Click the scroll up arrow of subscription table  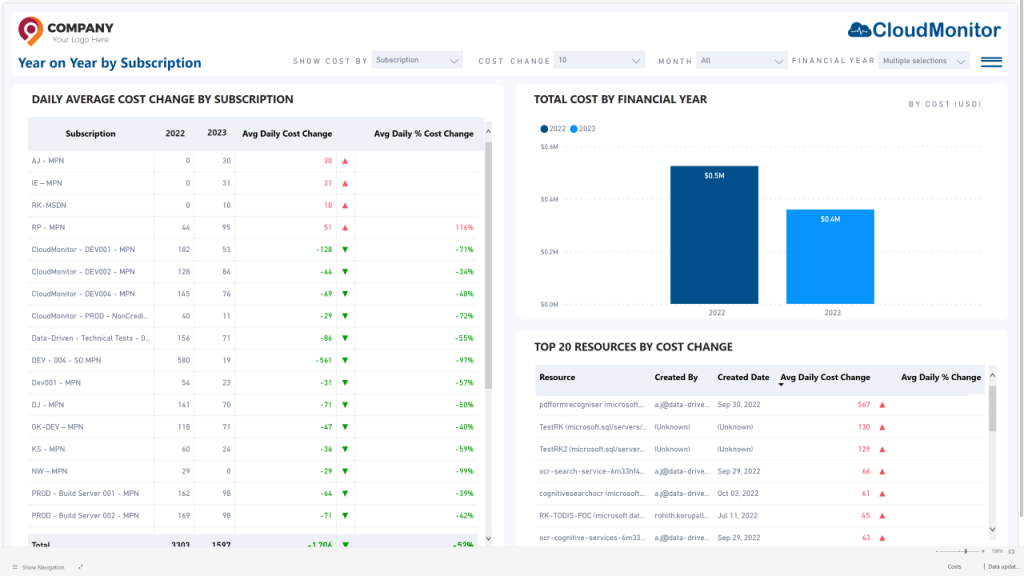pyautogui.click(x=488, y=132)
